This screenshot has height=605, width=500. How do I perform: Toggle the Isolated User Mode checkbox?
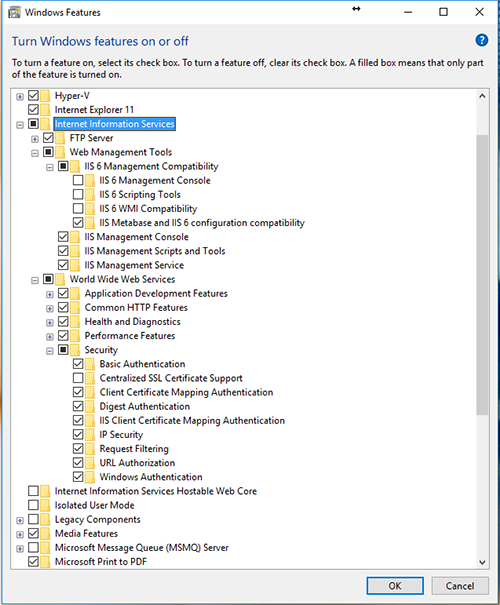point(33,505)
